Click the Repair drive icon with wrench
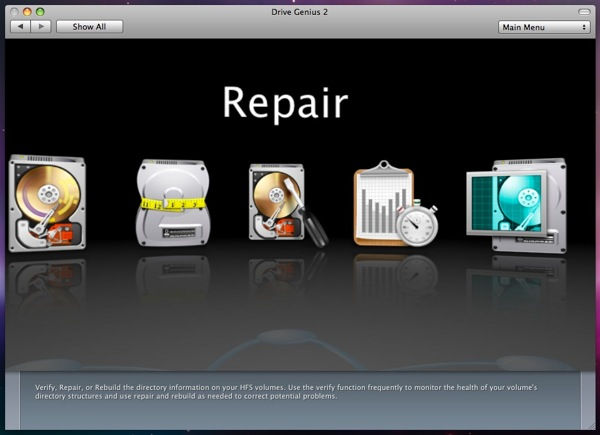Image resolution: width=600 pixels, height=435 pixels. 285,205
